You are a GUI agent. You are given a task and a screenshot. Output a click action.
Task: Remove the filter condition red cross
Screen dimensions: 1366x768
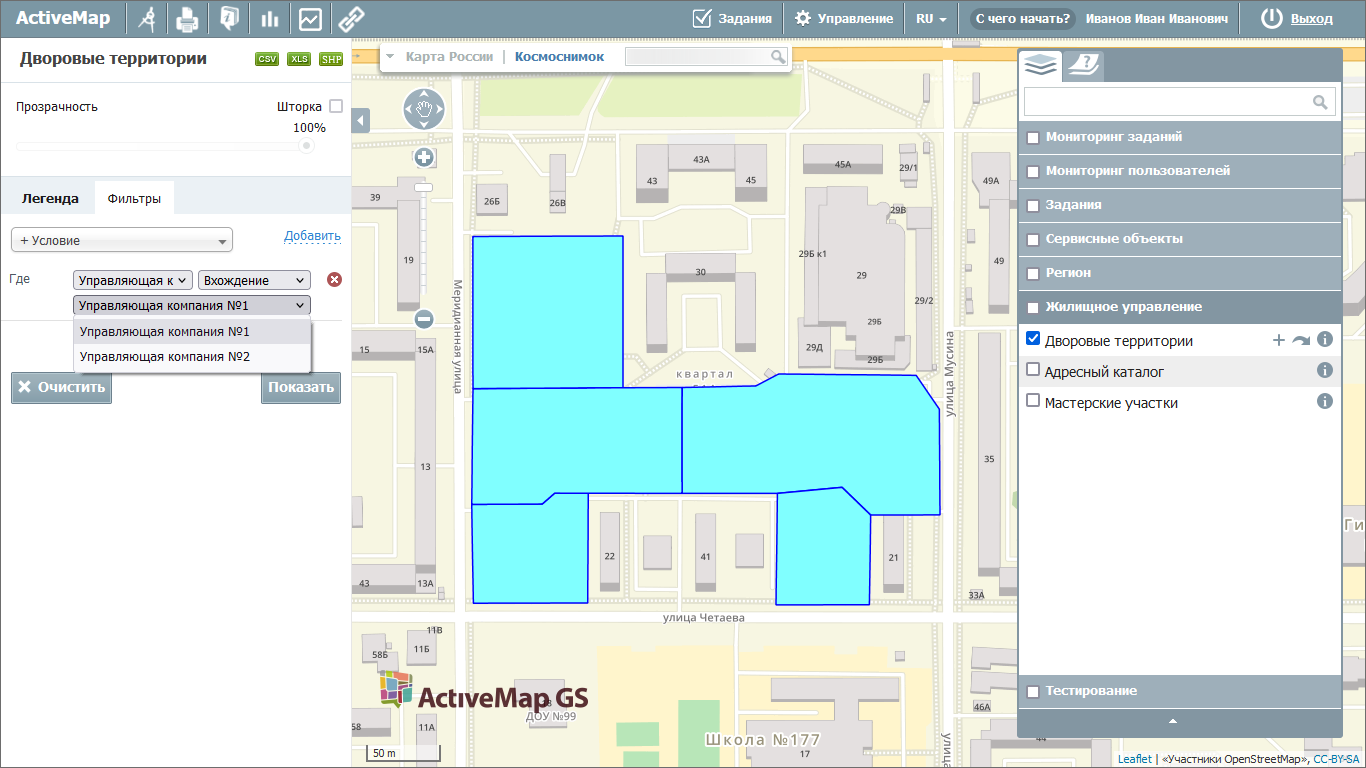334,280
